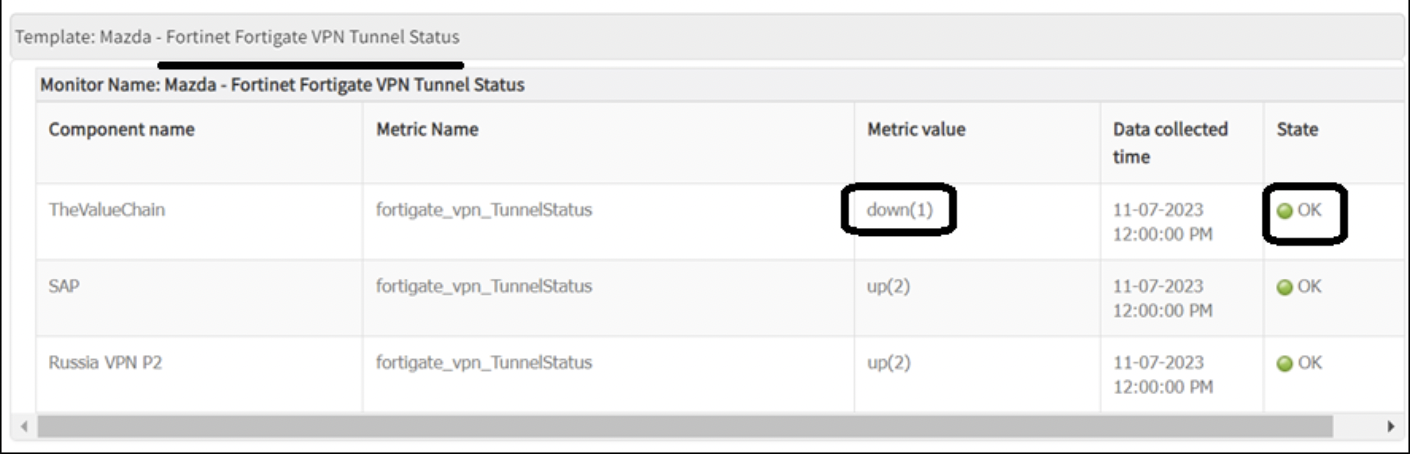The height and width of the screenshot is (454, 1410).
Task: Click collected time for Russia VPN P2
Action: (x=1164, y=374)
